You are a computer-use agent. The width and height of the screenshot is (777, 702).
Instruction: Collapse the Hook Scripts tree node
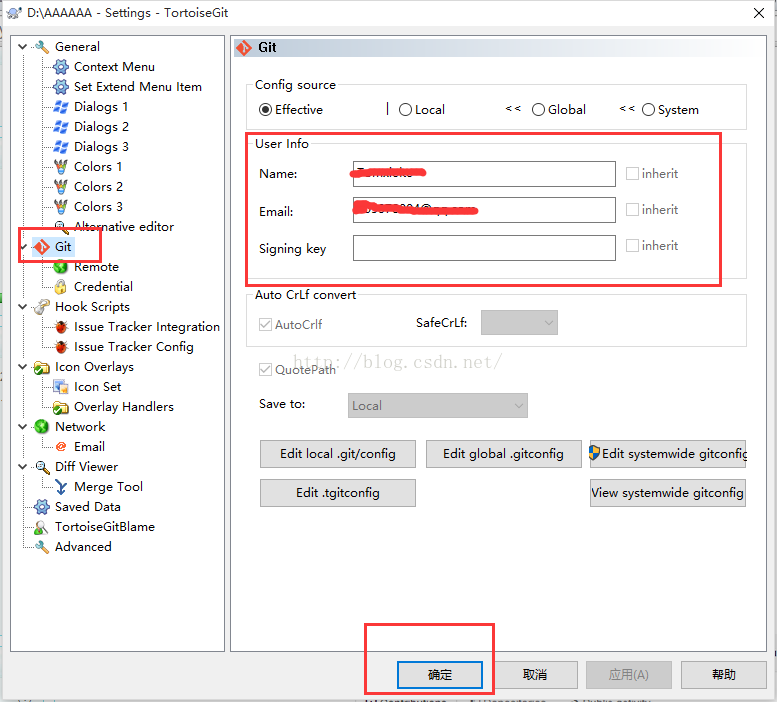(22, 307)
